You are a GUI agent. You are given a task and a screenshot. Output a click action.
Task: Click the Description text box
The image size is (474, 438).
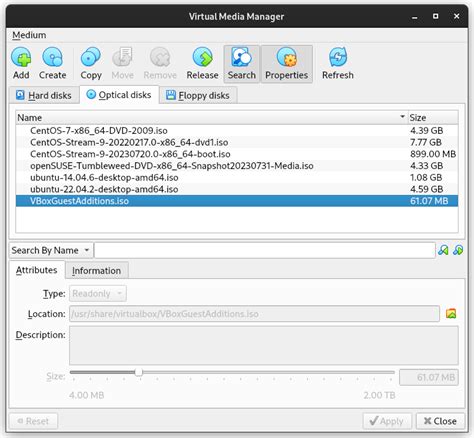click(264, 346)
